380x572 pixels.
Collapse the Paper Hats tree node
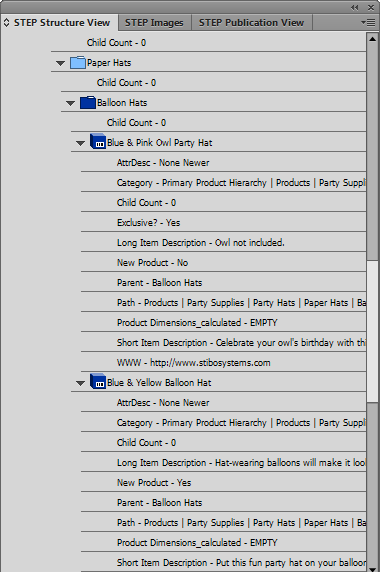click(x=61, y=63)
